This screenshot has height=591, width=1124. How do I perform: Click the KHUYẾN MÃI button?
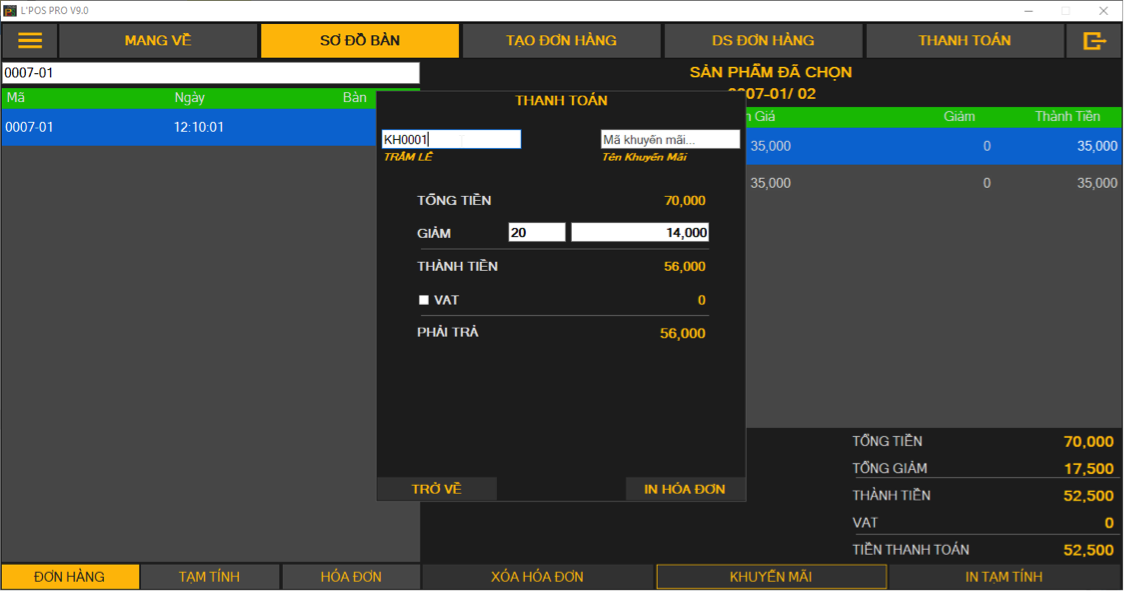771,577
